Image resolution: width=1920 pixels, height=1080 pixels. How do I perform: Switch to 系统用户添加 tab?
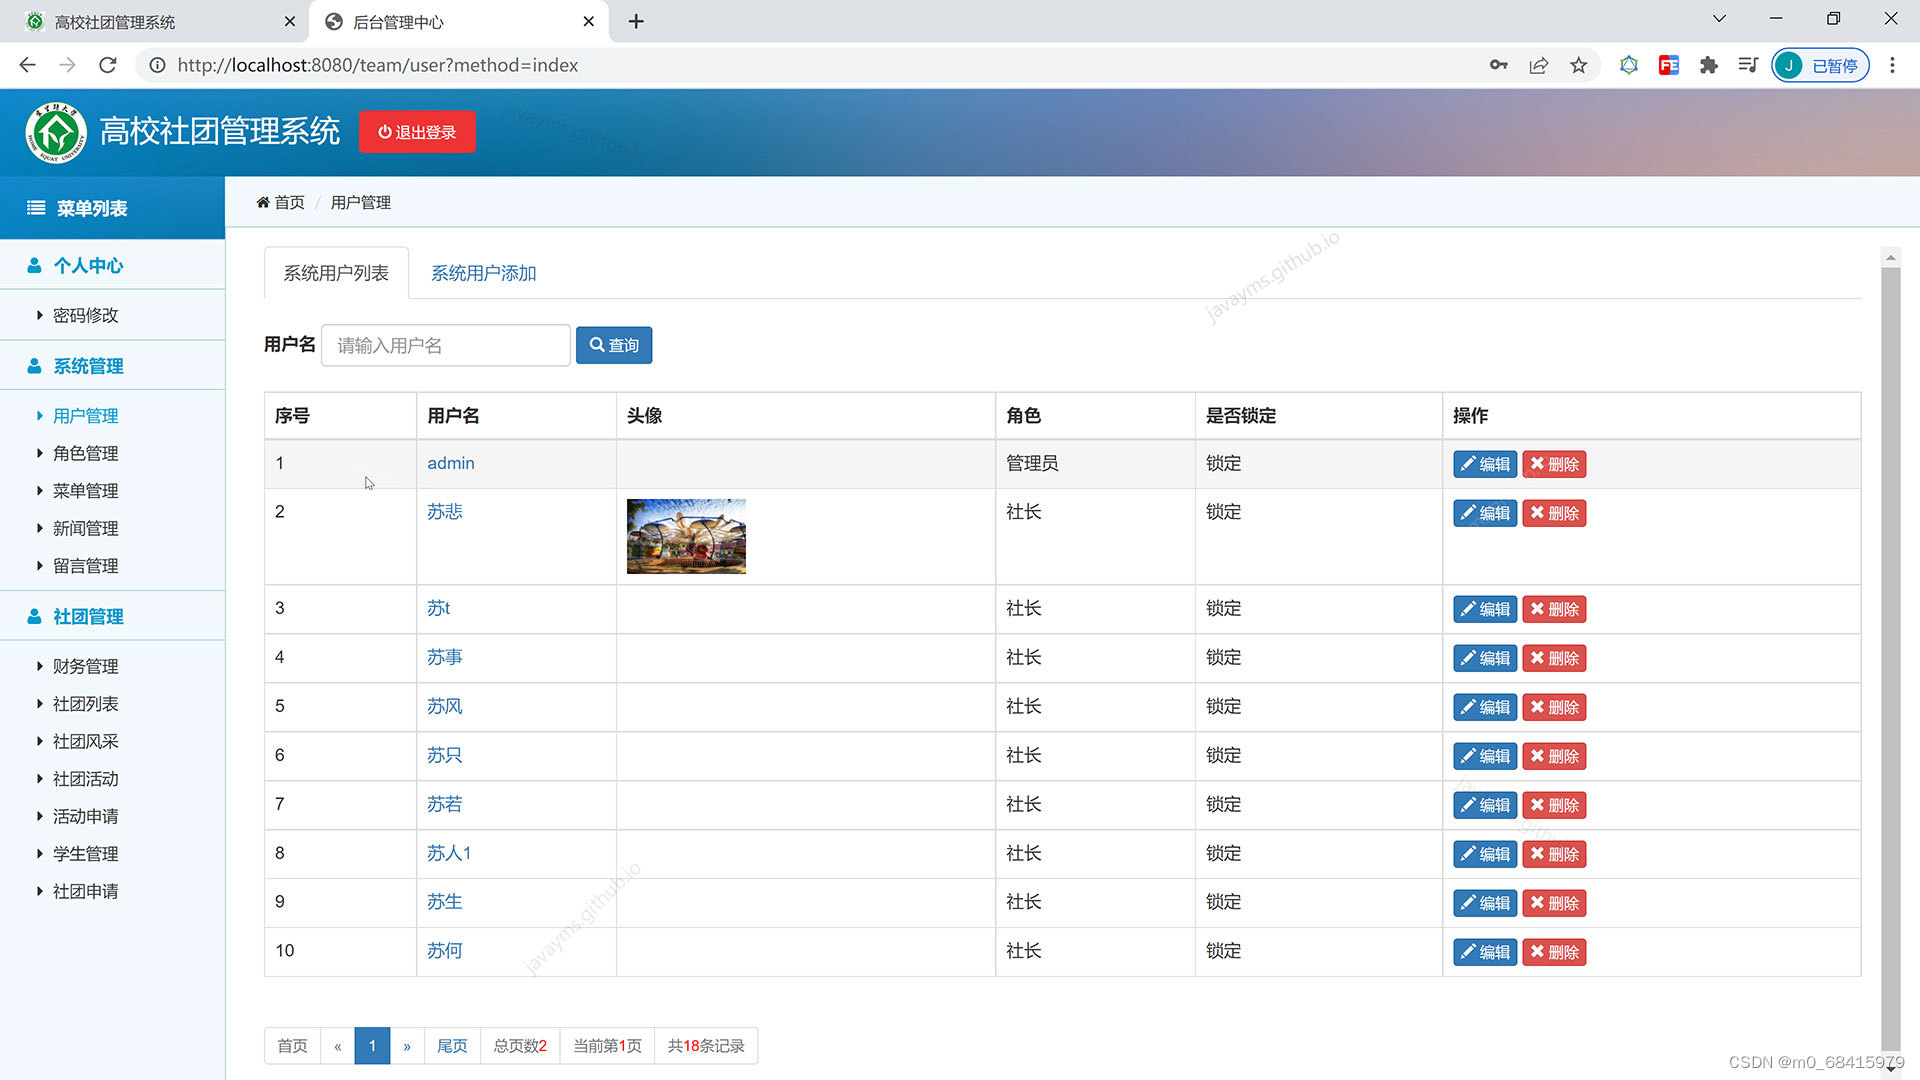483,273
